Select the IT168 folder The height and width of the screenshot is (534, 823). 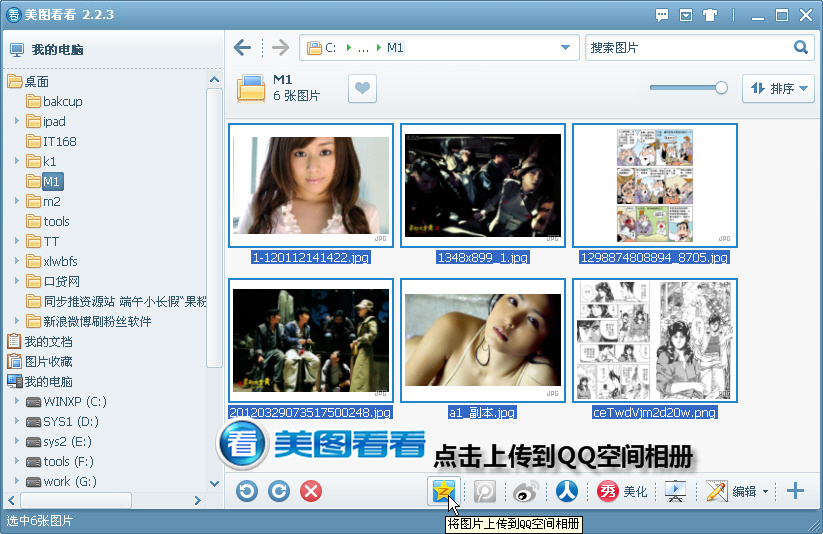coord(51,141)
